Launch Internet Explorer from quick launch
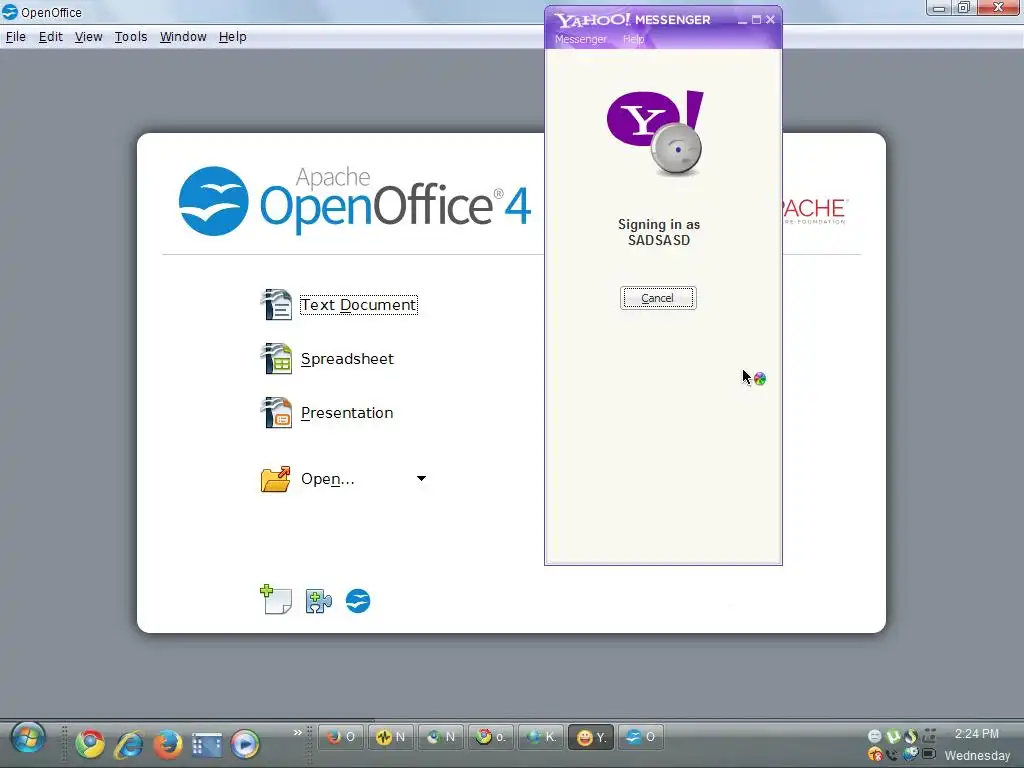Image resolution: width=1024 pixels, height=768 pixels. 129,744
